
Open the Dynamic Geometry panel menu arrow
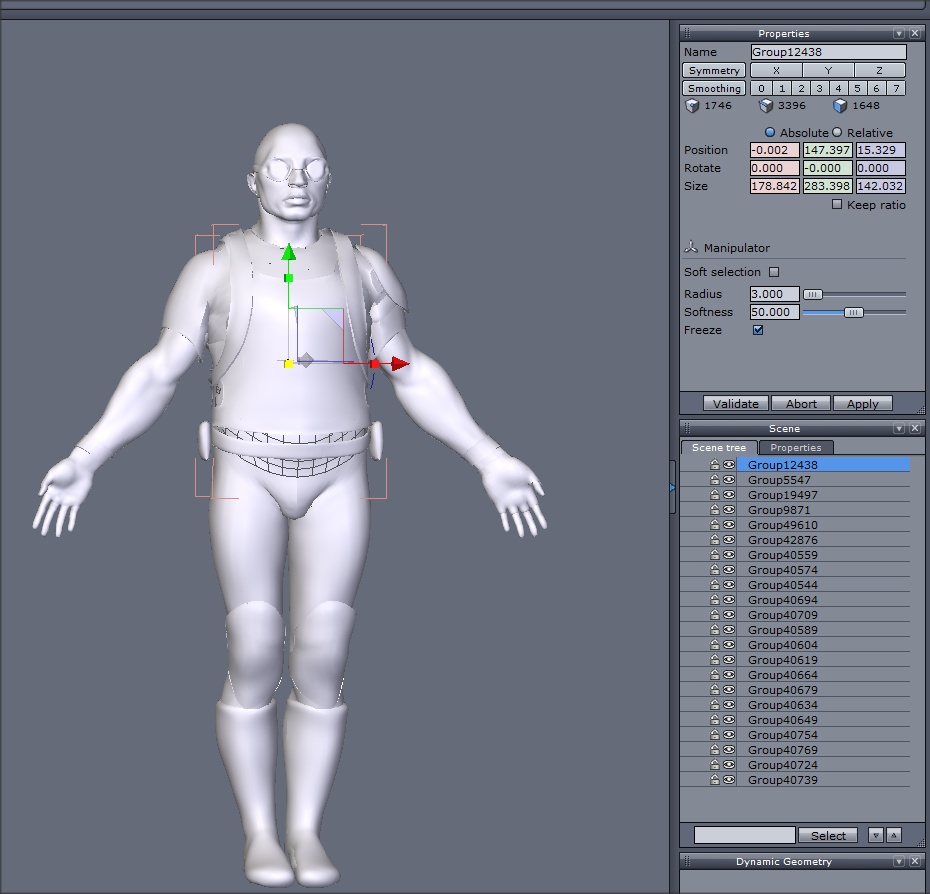(899, 861)
